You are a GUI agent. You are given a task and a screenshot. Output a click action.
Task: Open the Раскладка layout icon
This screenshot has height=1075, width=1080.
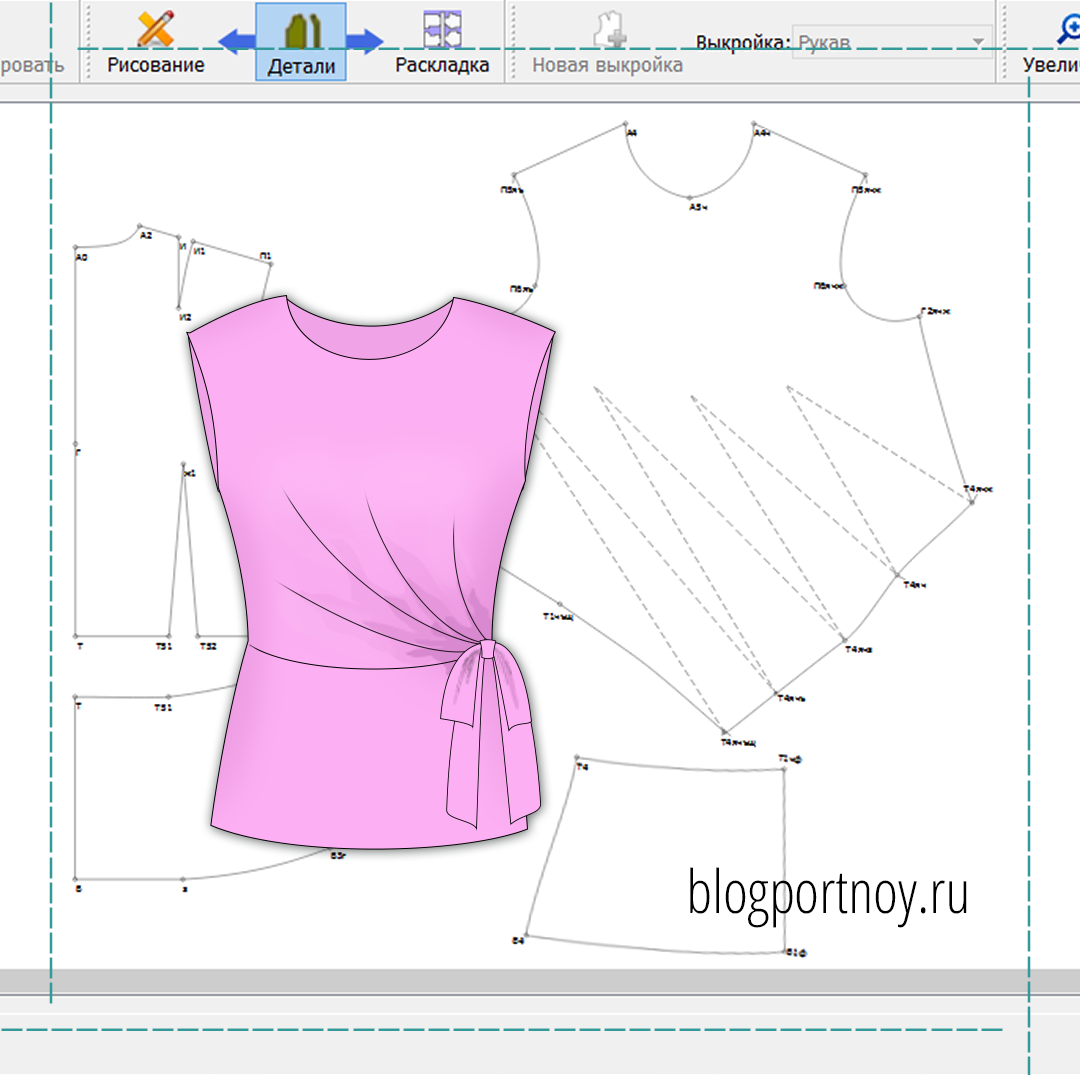(x=442, y=28)
